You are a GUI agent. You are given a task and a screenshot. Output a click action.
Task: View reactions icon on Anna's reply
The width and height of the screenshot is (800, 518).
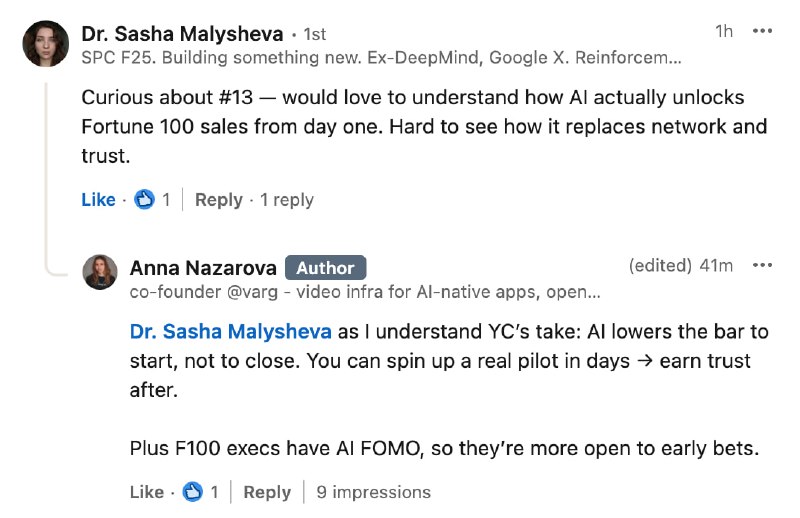coord(194,492)
